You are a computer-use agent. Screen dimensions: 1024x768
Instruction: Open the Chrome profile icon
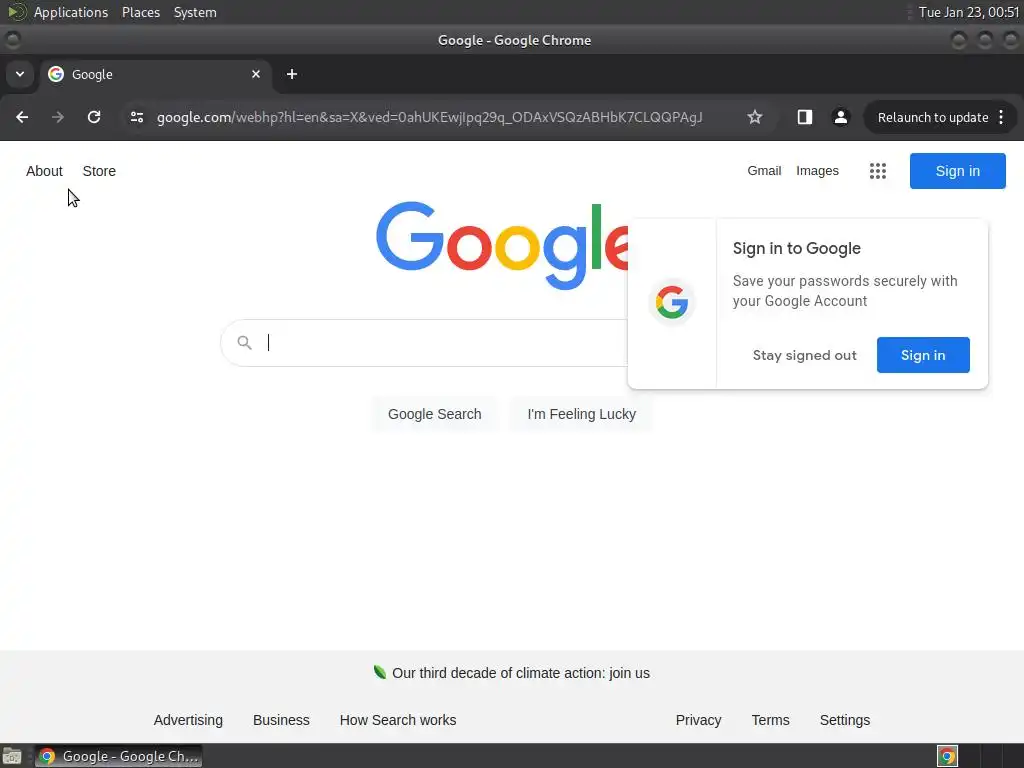(840, 117)
